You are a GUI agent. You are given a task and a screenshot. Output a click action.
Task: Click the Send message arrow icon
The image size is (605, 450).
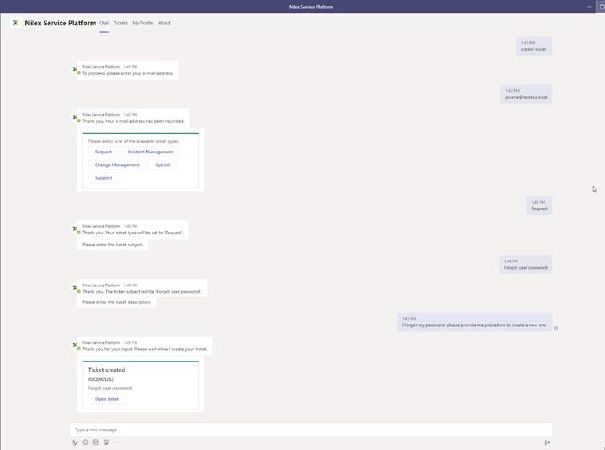[547, 441]
